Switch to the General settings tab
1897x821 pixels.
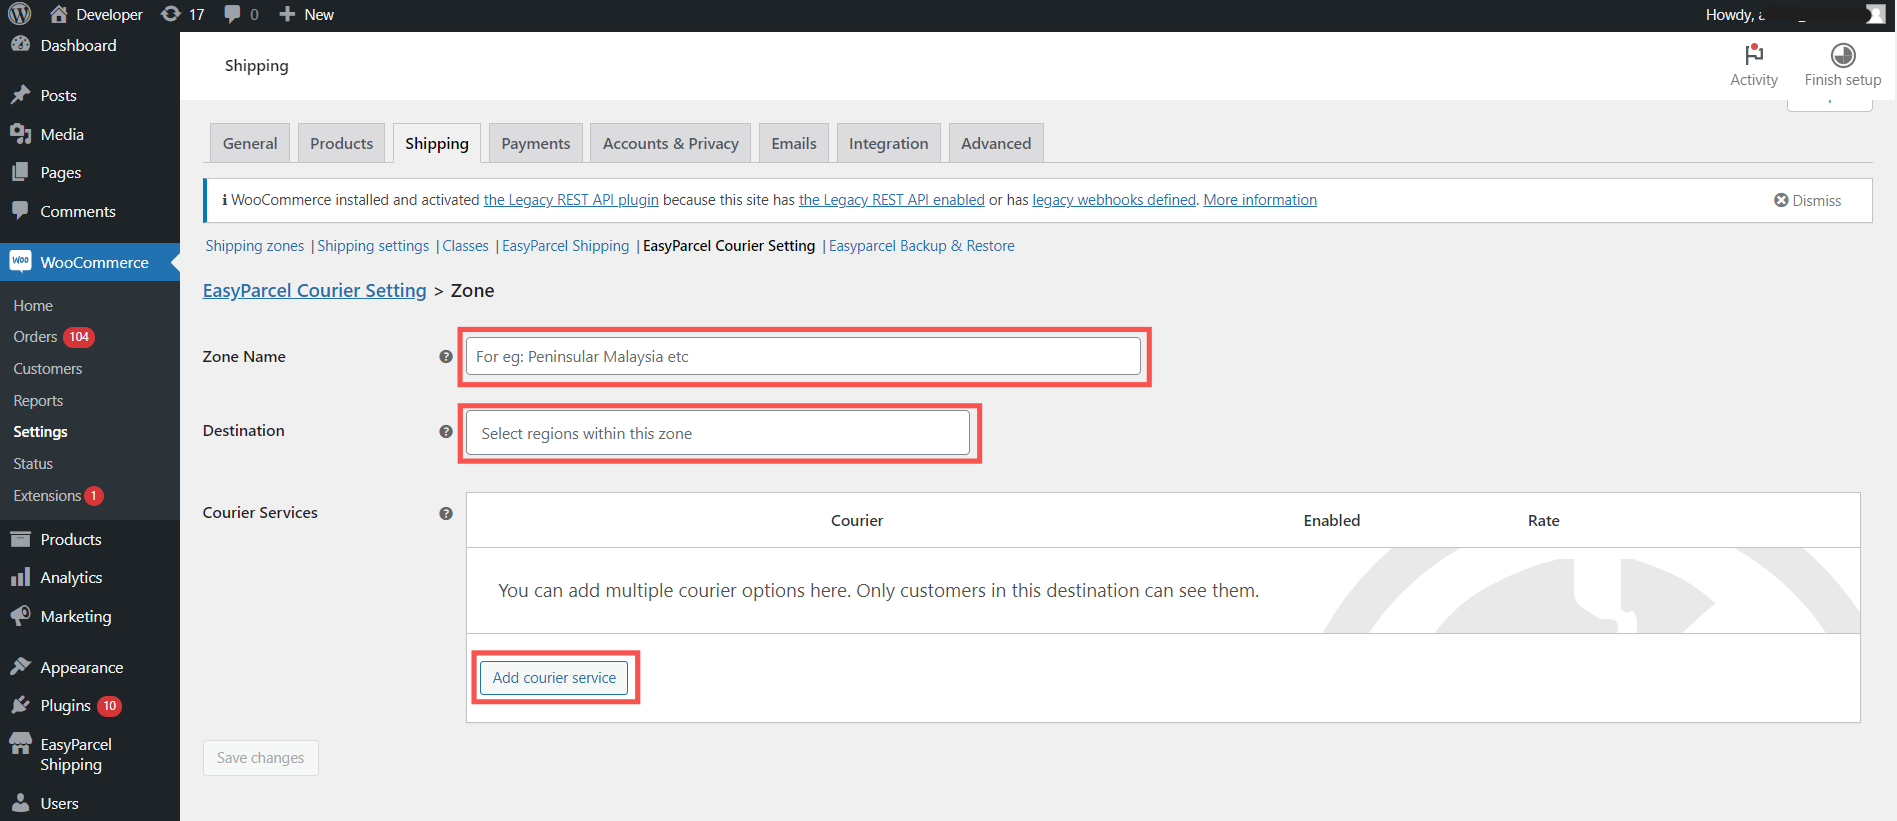pyautogui.click(x=250, y=143)
